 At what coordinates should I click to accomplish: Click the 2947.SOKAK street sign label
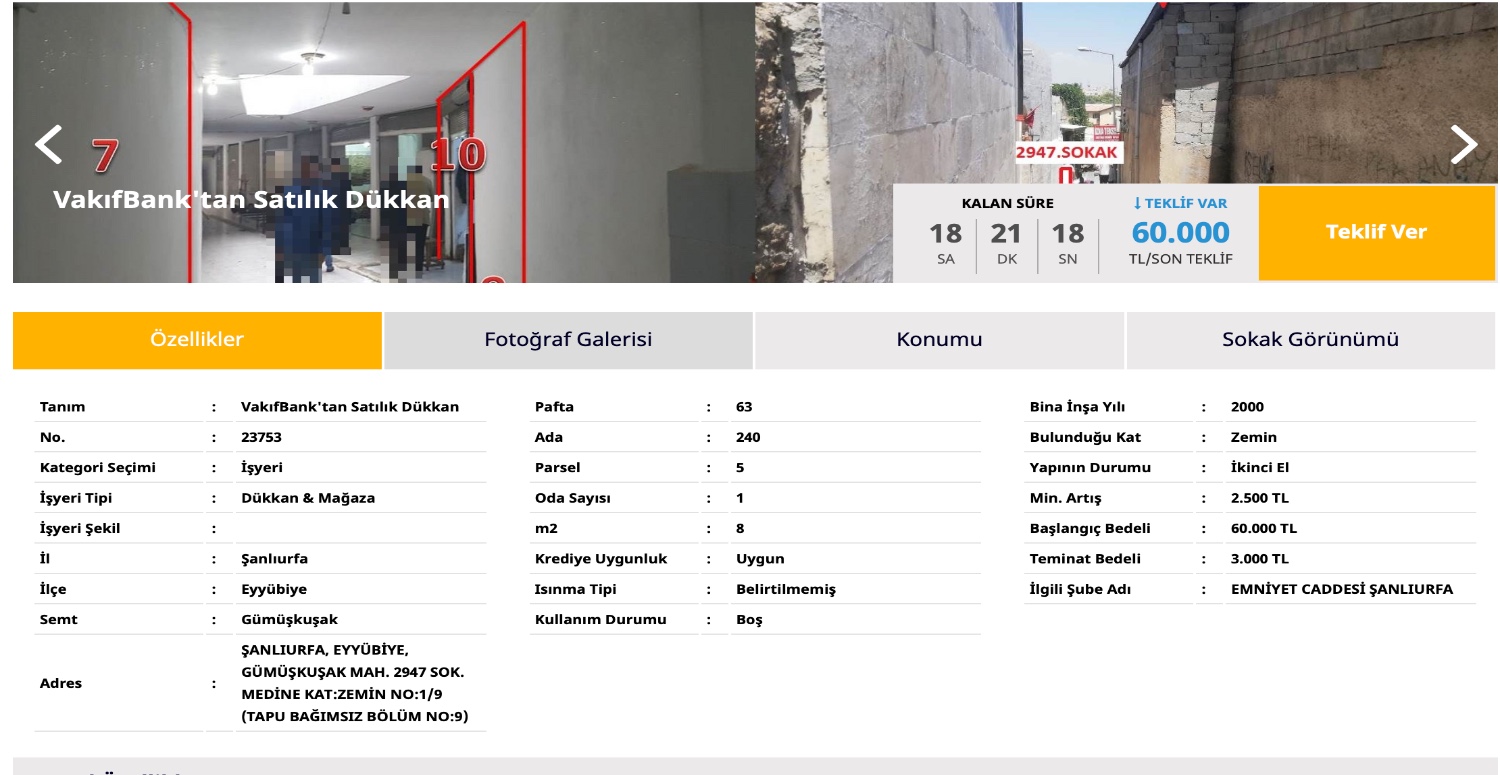click(x=1068, y=153)
